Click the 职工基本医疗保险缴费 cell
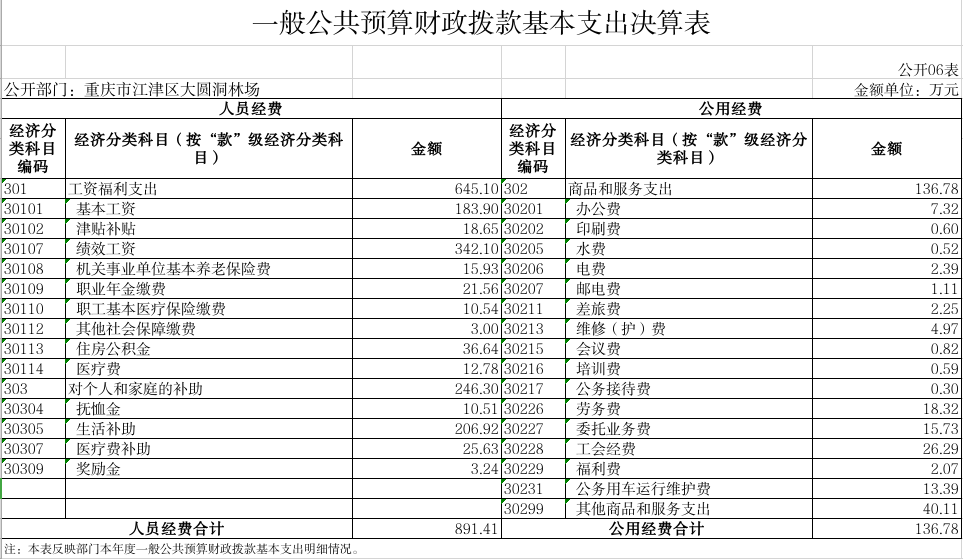This screenshot has width=963, height=559. pyautogui.click(x=209, y=308)
